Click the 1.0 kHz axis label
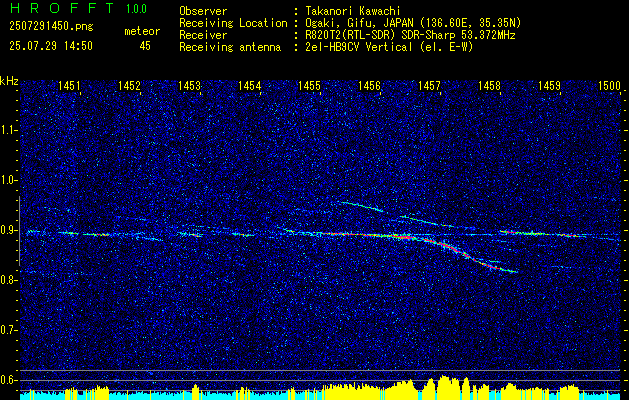 tap(8, 181)
